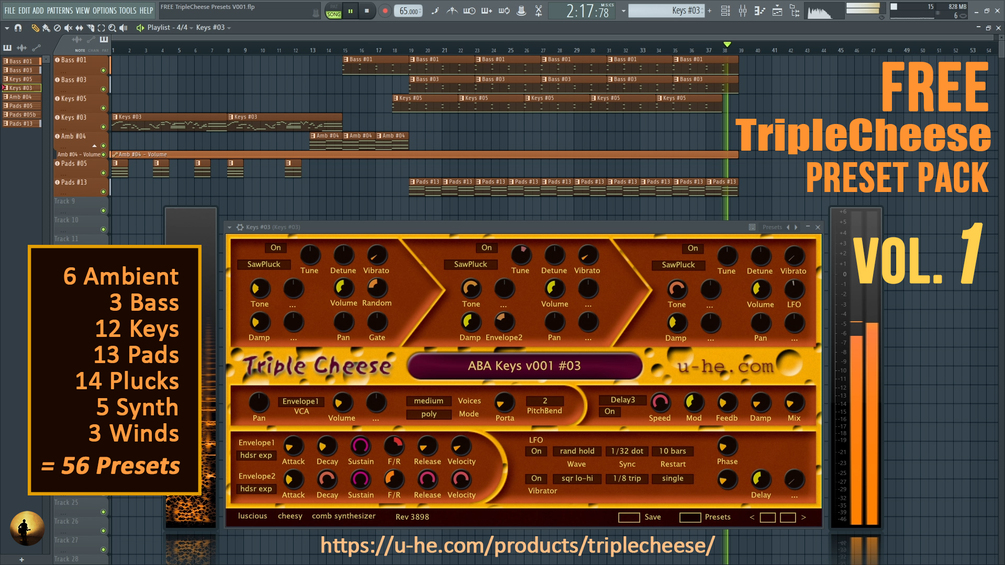
Task: Click the ABA Keys v001 #03 preset display
Action: click(x=524, y=366)
